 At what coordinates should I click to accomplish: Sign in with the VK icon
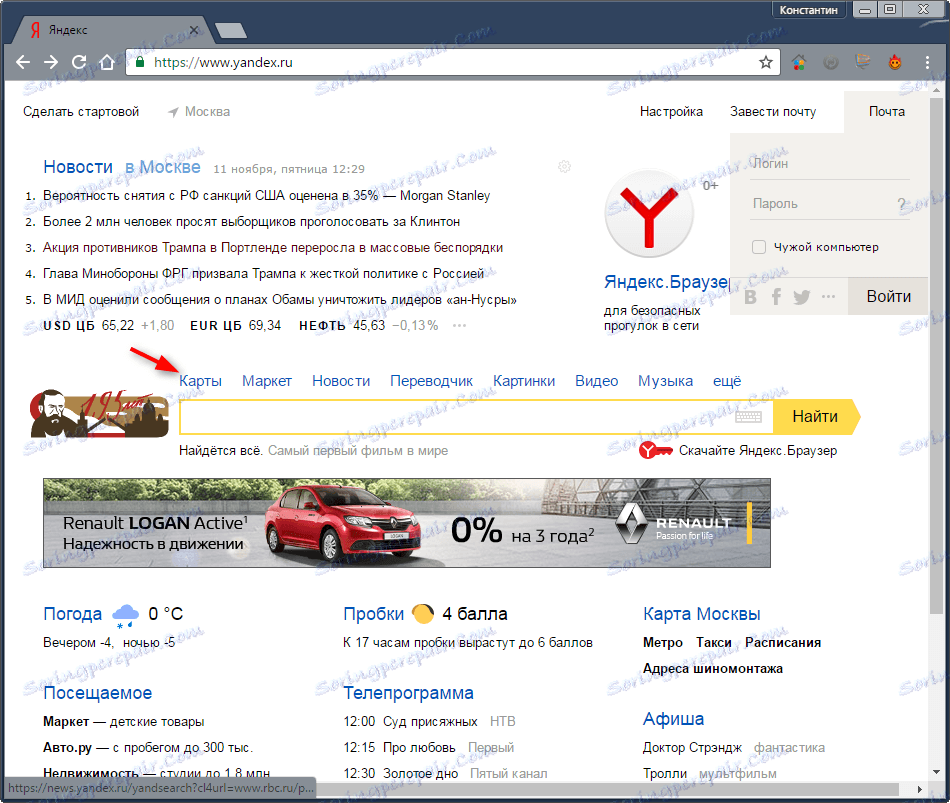[750, 297]
